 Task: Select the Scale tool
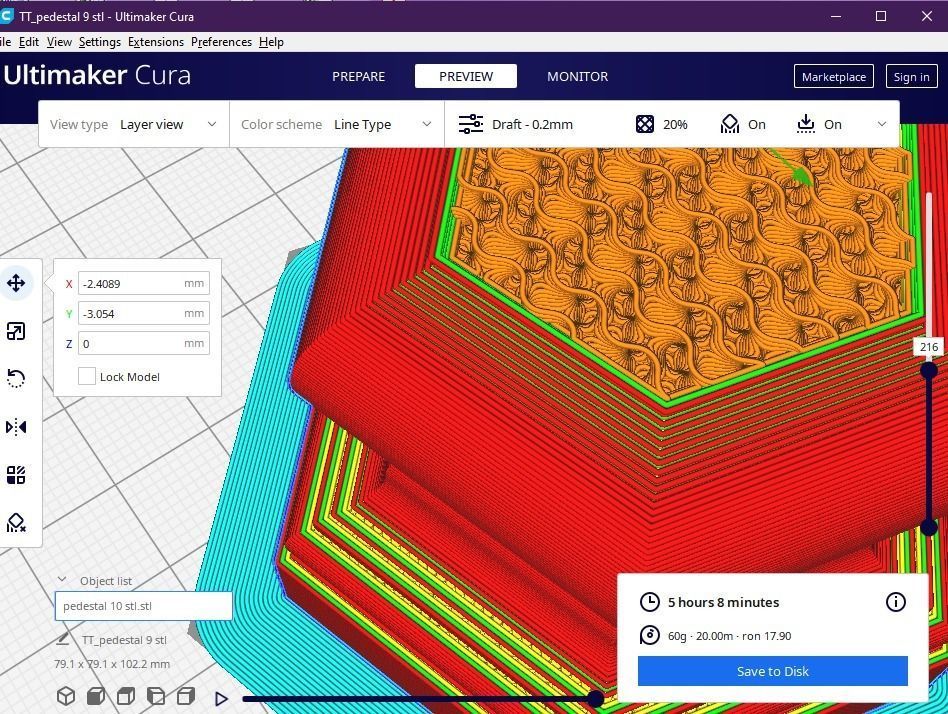[16, 331]
